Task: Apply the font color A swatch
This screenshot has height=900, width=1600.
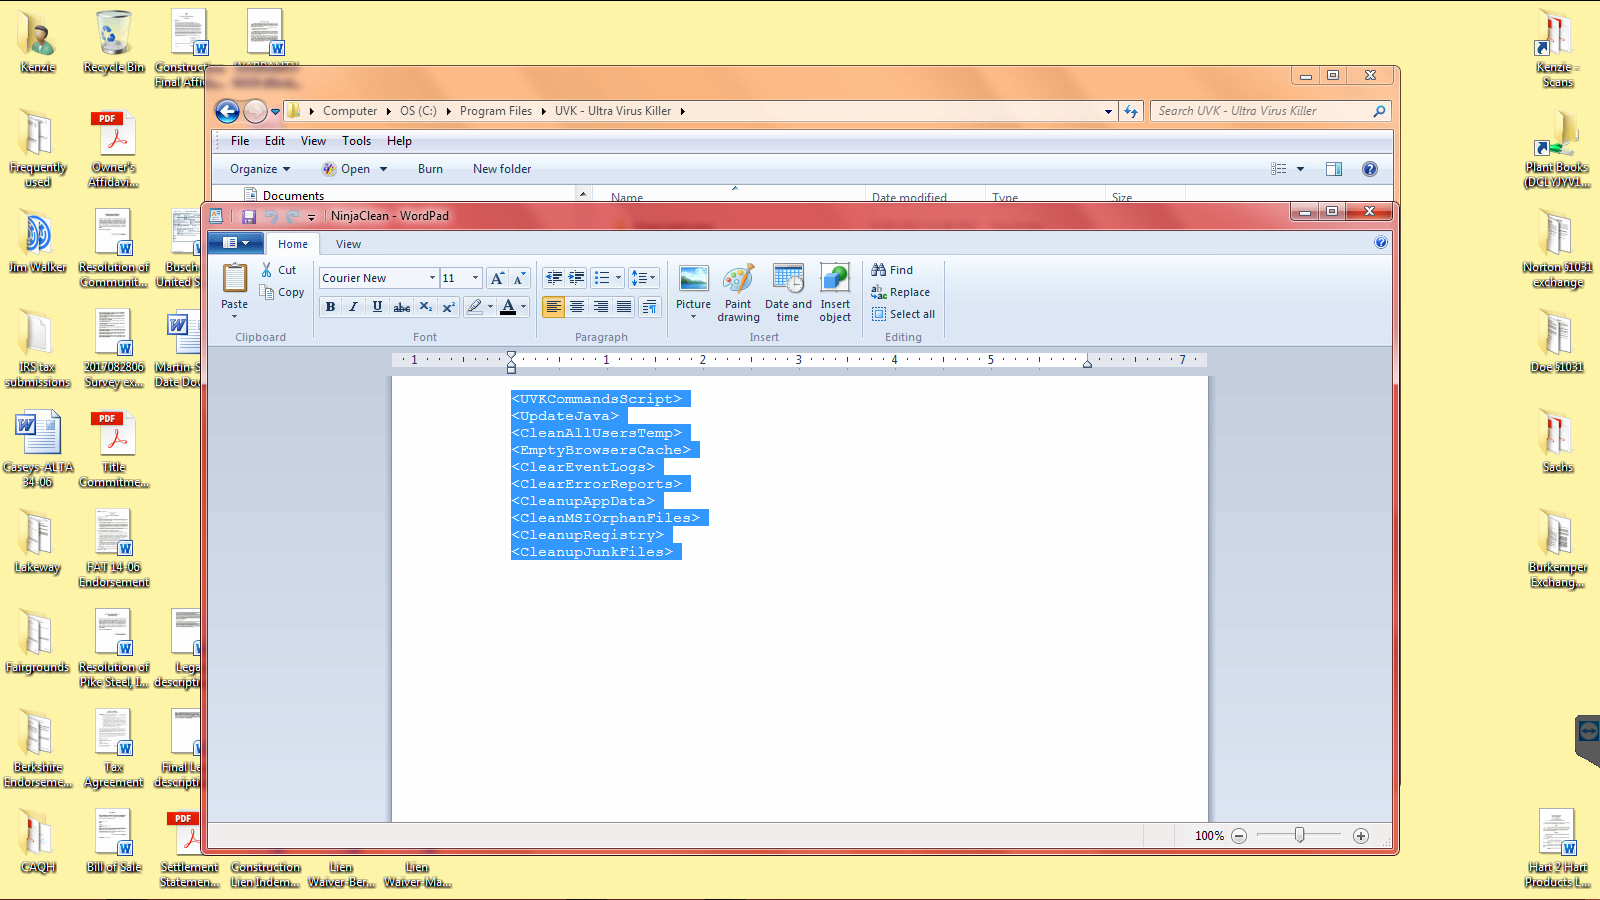Action: point(508,307)
